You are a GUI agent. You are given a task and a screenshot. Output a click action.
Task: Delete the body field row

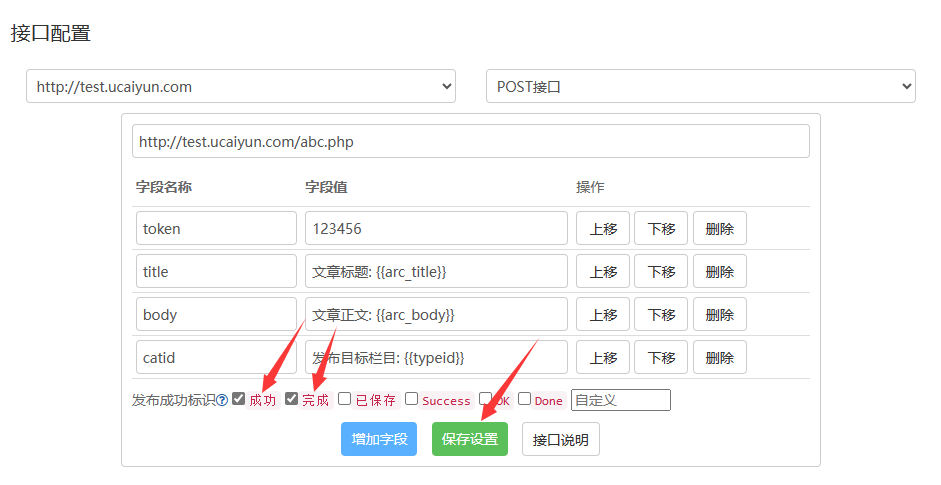719,314
